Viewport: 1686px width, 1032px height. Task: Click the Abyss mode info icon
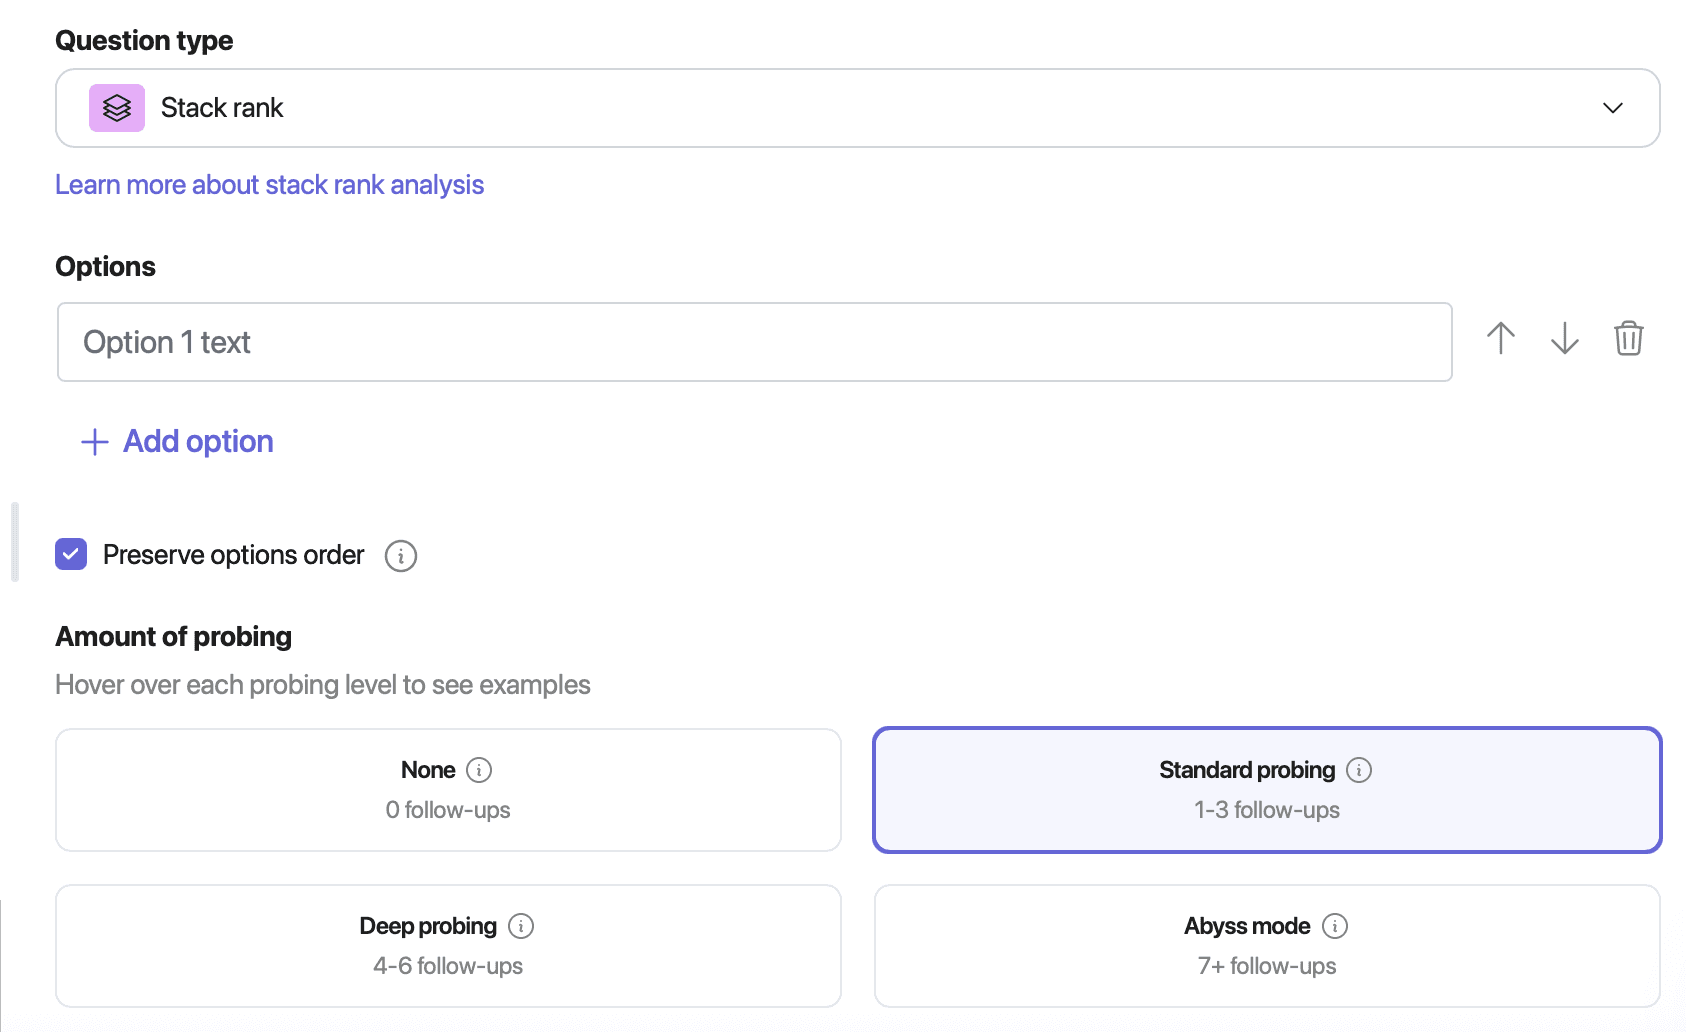point(1336,926)
